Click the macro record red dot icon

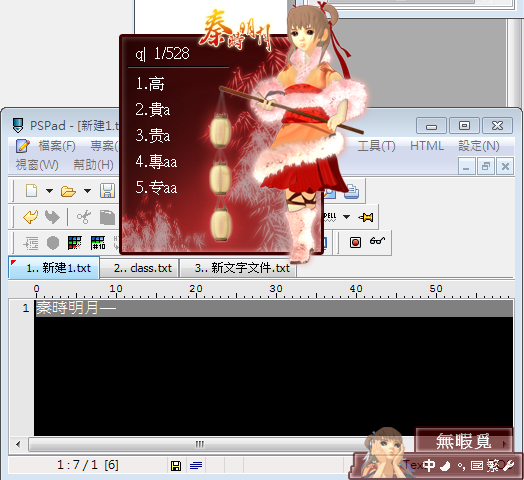pos(355,242)
